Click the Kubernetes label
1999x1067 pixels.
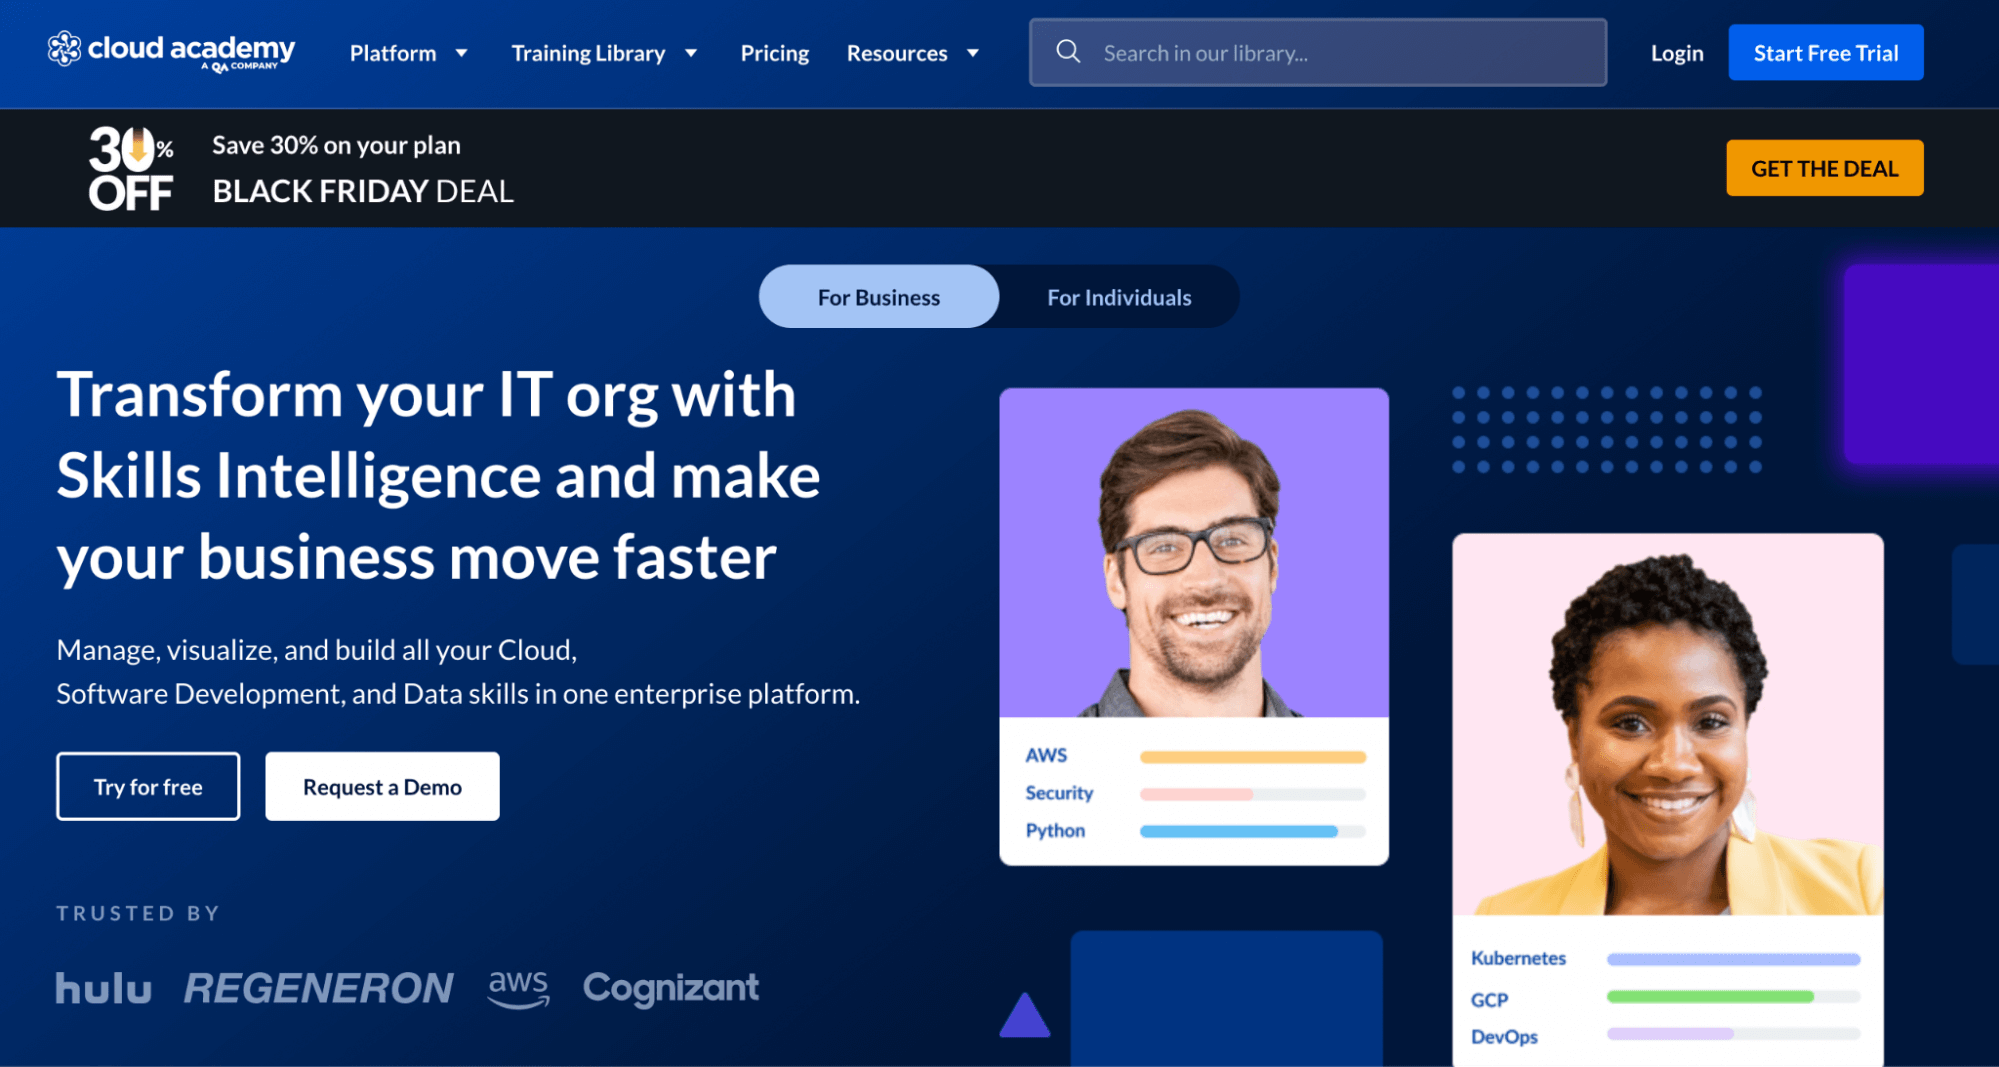(x=1518, y=958)
